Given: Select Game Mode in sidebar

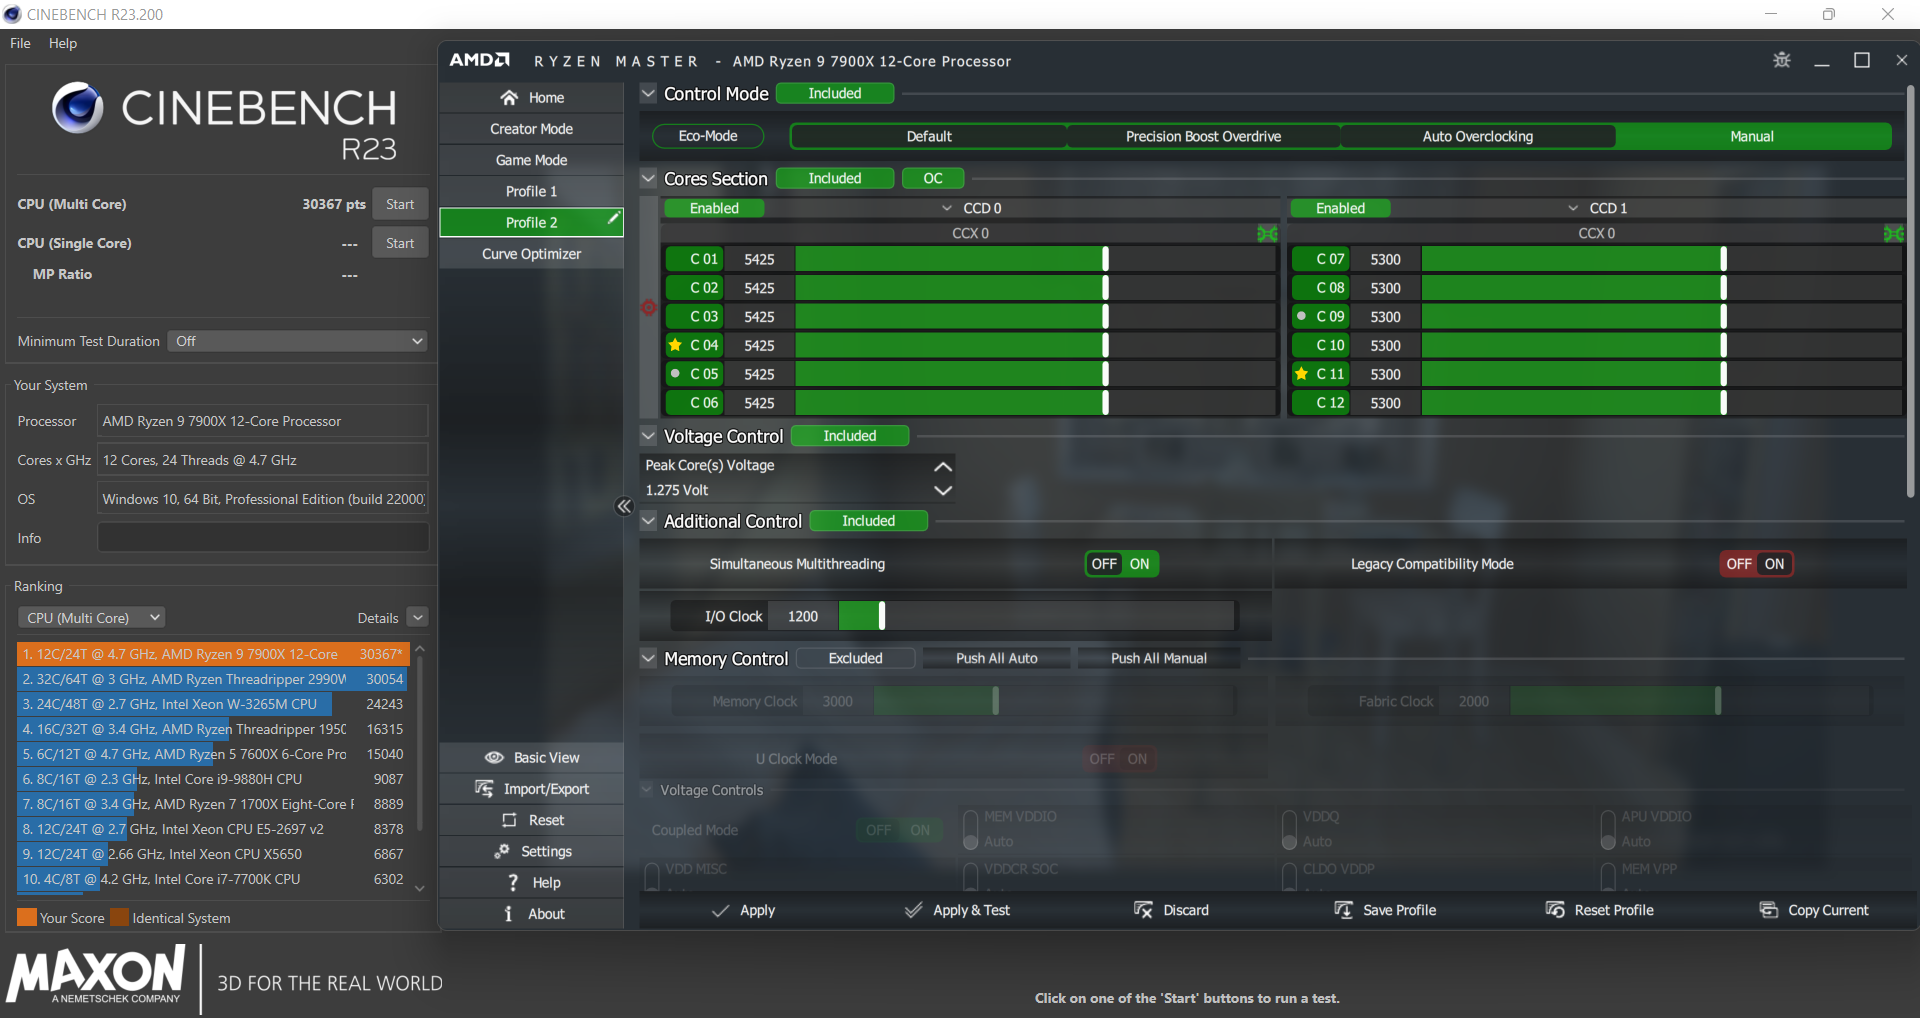Looking at the screenshot, I should [531, 160].
